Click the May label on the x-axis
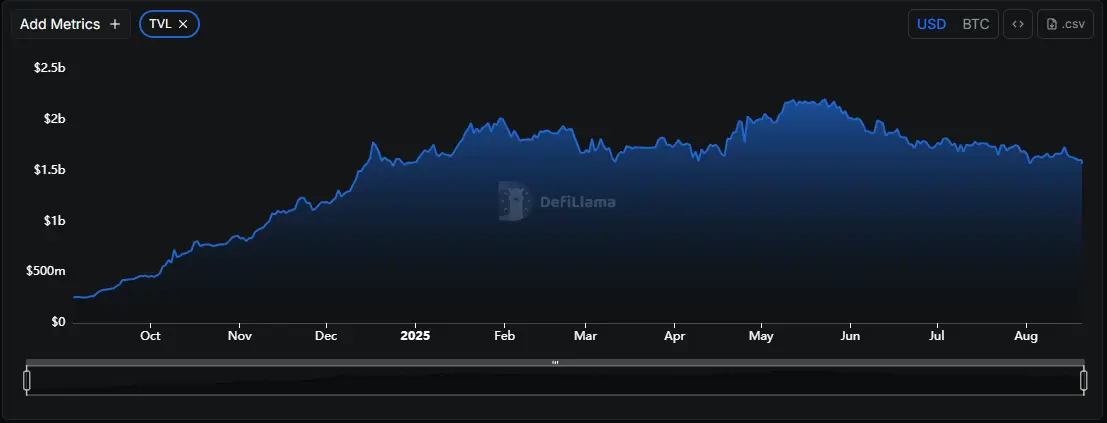The width and height of the screenshot is (1107, 423). pos(761,337)
